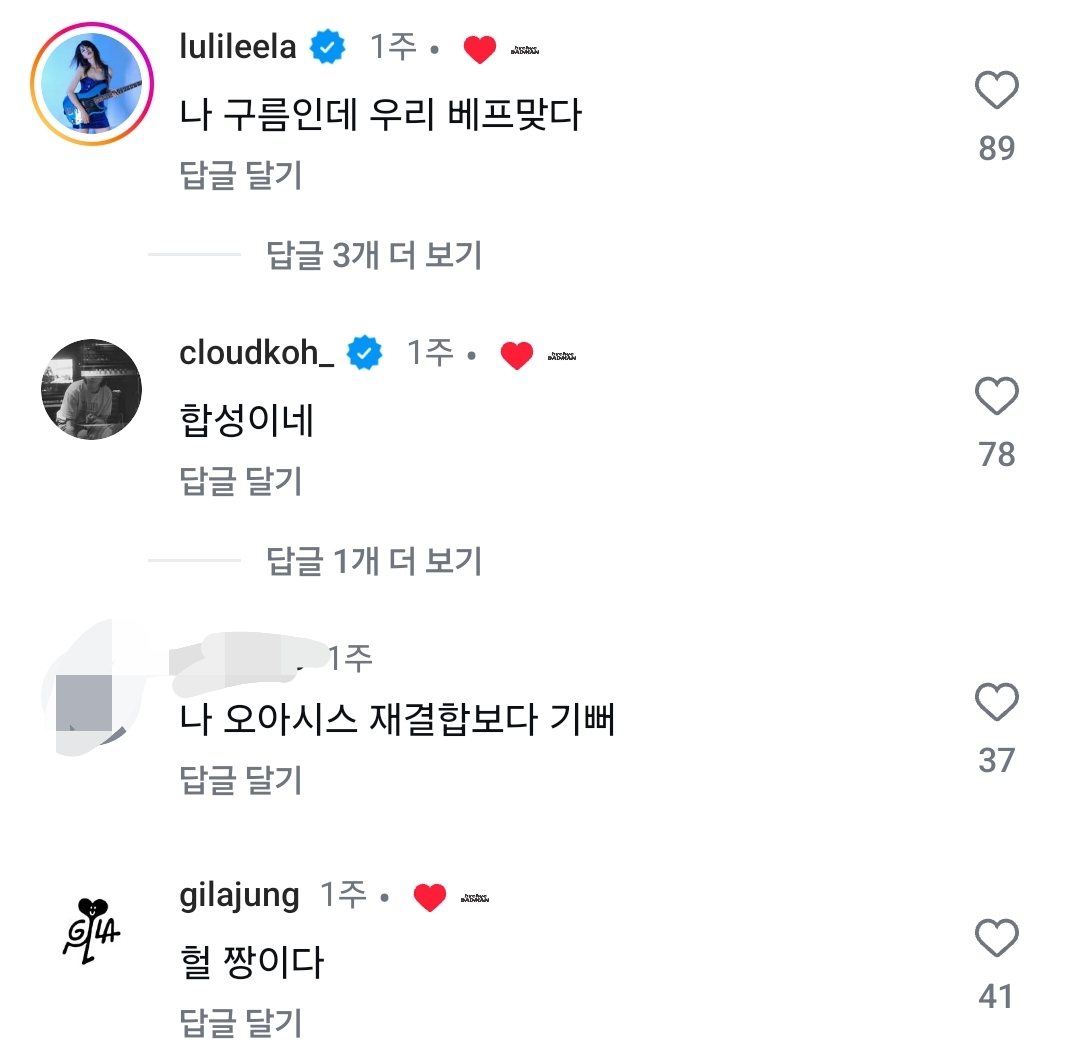The width and height of the screenshot is (1076, 1054).
Task: Expand 답글 1개 더 보기 replies
Action: click(x=374, y=561)
